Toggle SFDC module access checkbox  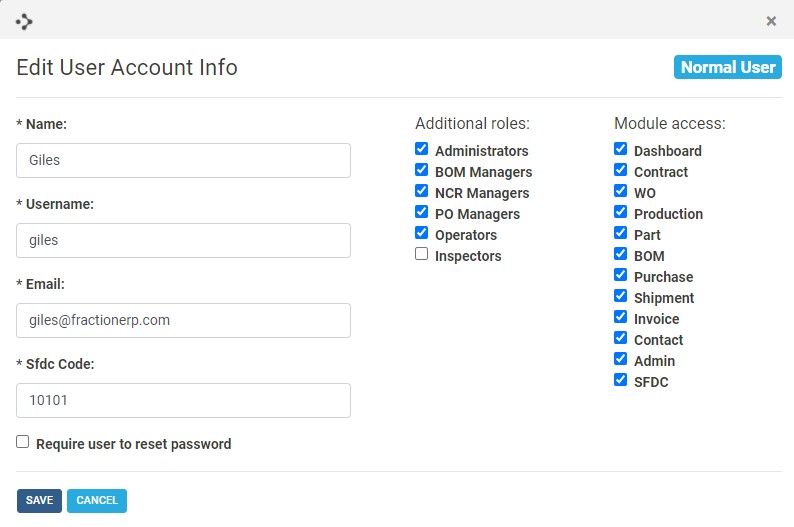621,381
